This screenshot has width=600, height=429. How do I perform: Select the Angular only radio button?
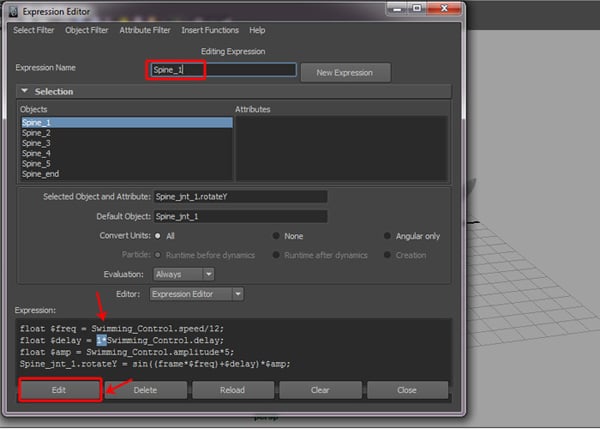pyautogui.click(x=388, y=236)
